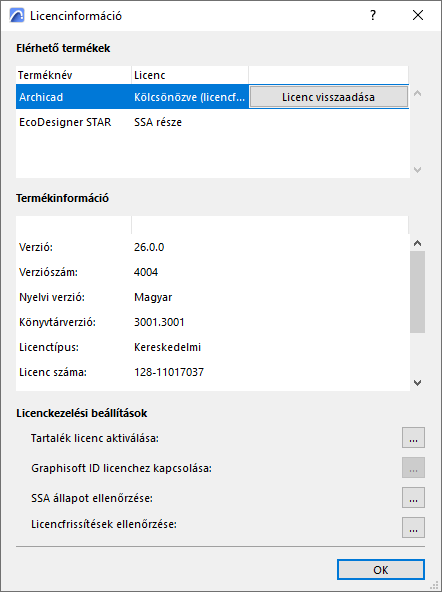Select the EcoDesigner STAR product row

212,122
